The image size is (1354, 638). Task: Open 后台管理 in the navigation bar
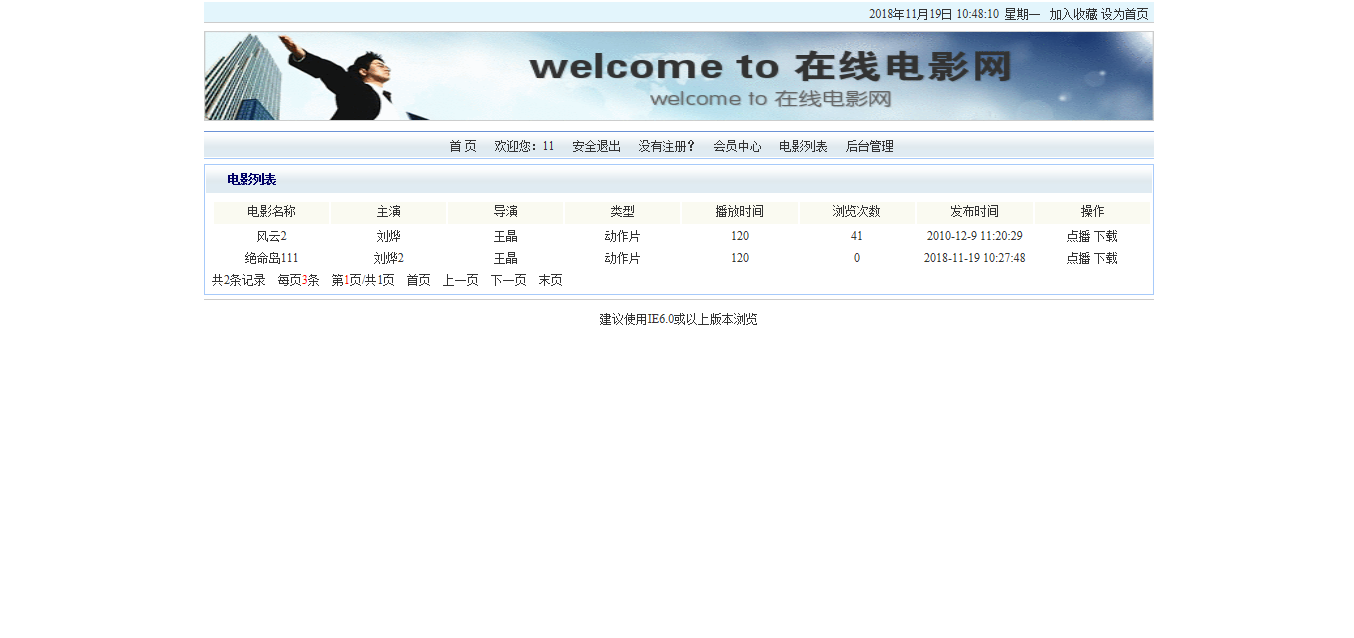[870, 146]
